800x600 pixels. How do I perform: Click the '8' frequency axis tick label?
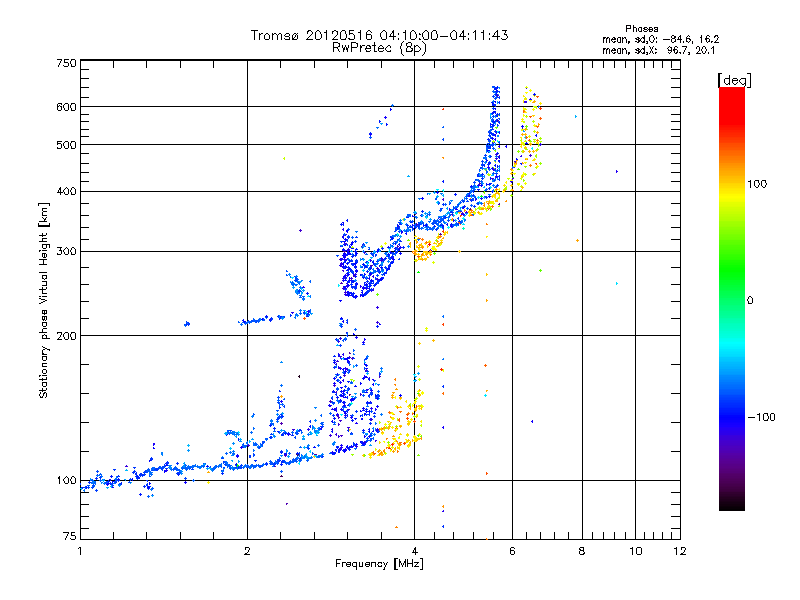(x=582, y=551)
